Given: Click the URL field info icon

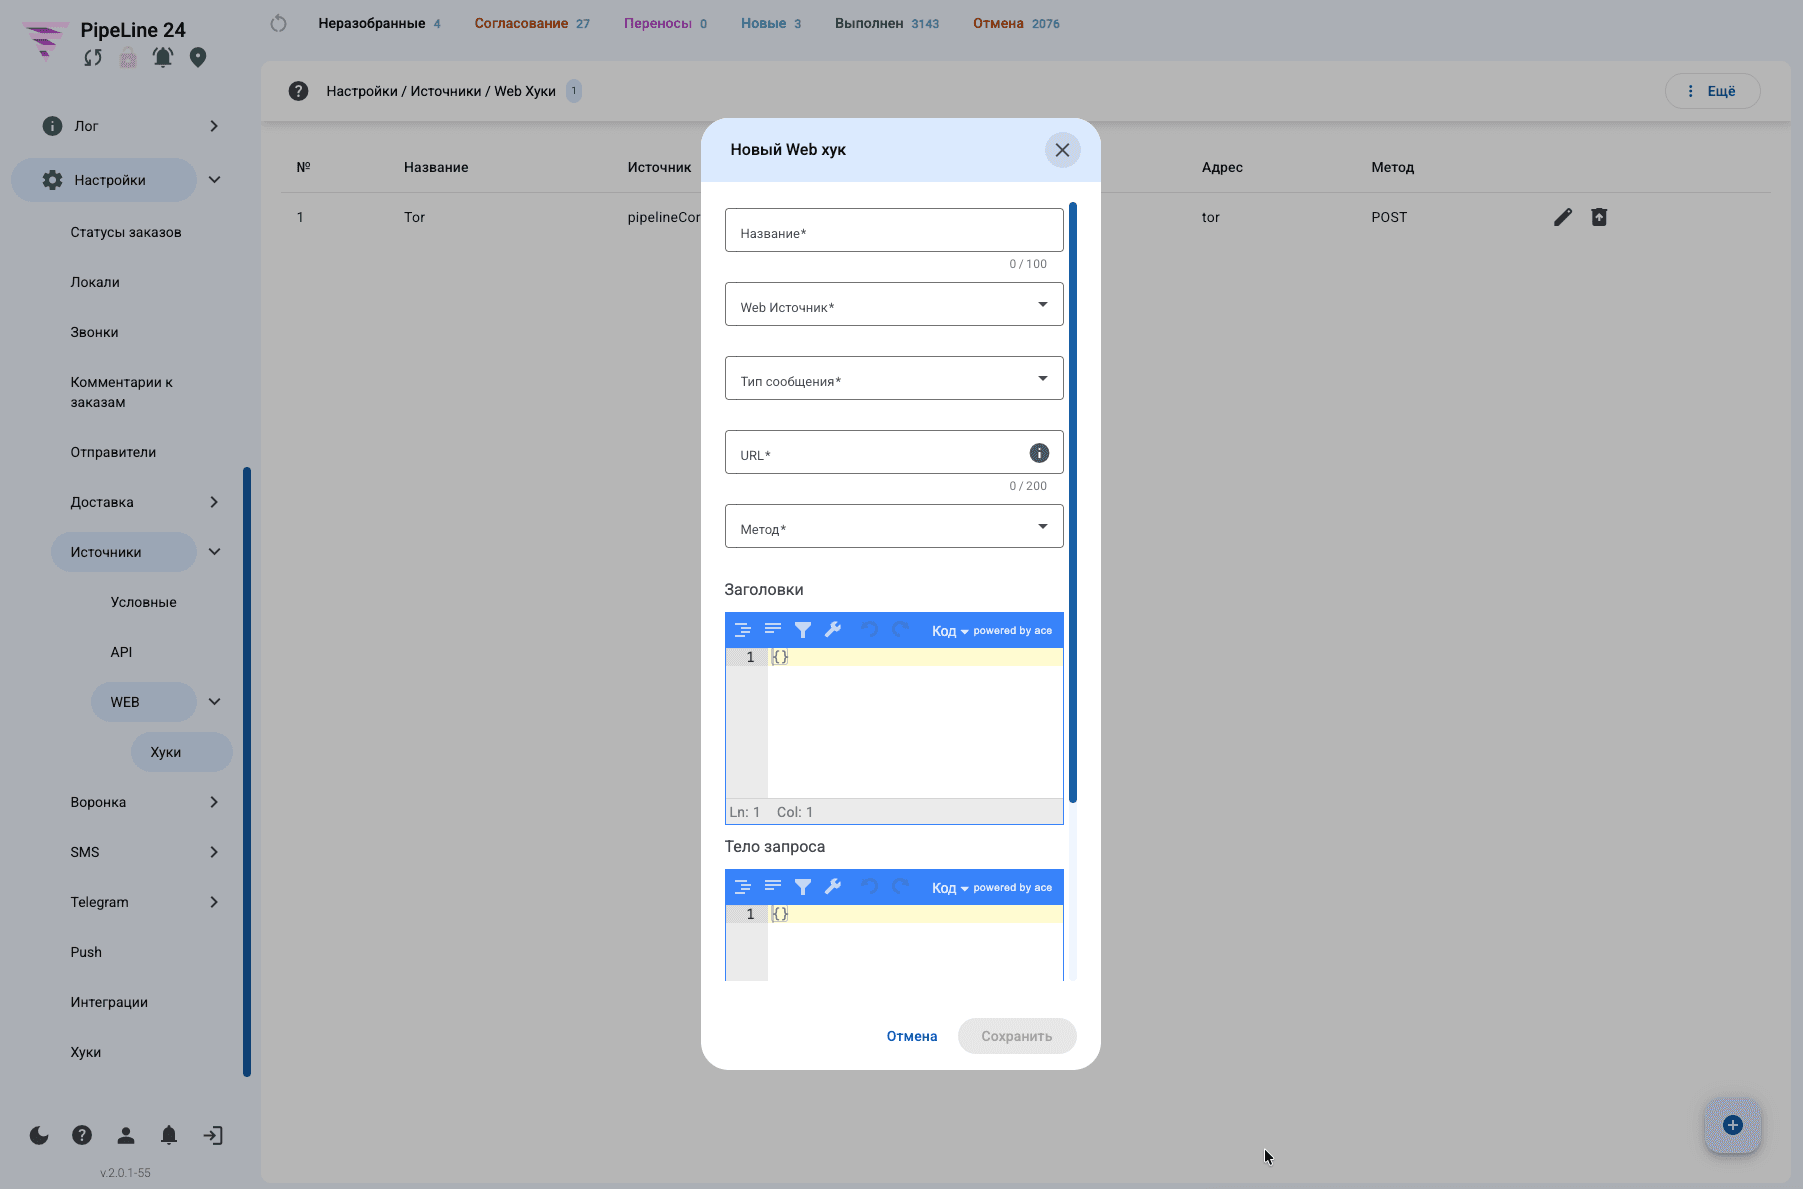Looking at the screenshot, I should [1039, 453].
